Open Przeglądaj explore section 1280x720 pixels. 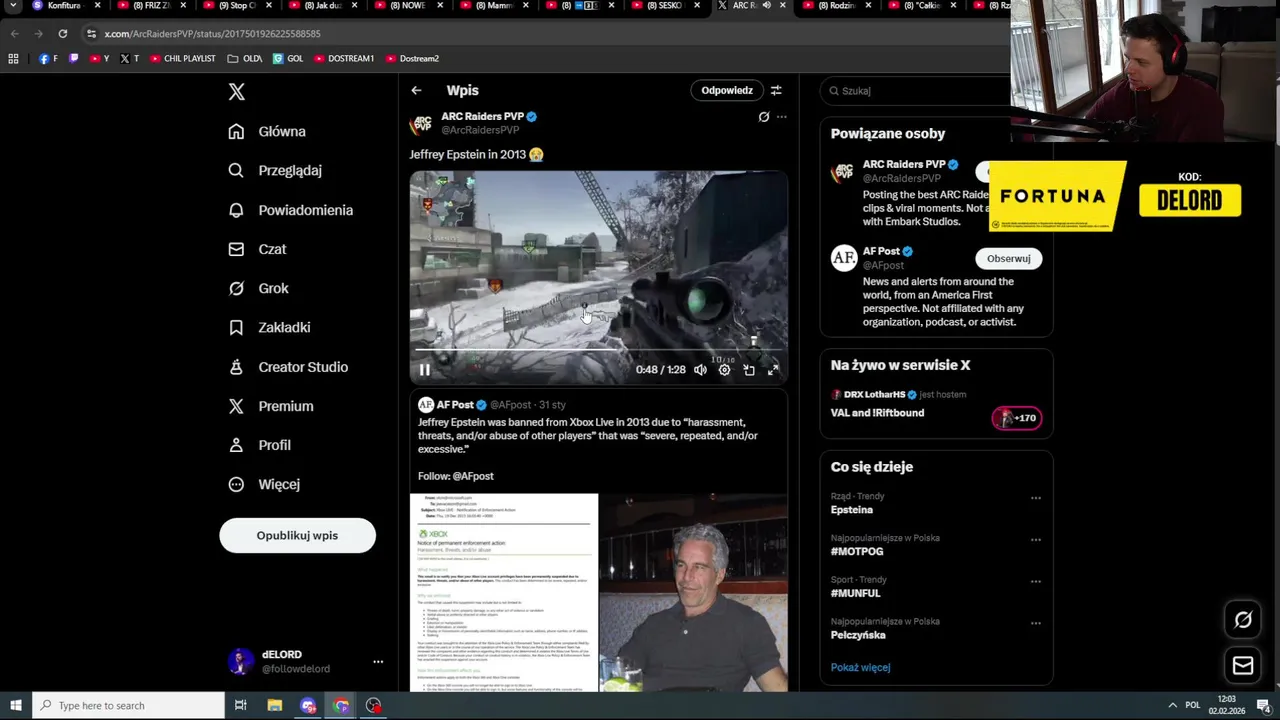pos(276,171)
